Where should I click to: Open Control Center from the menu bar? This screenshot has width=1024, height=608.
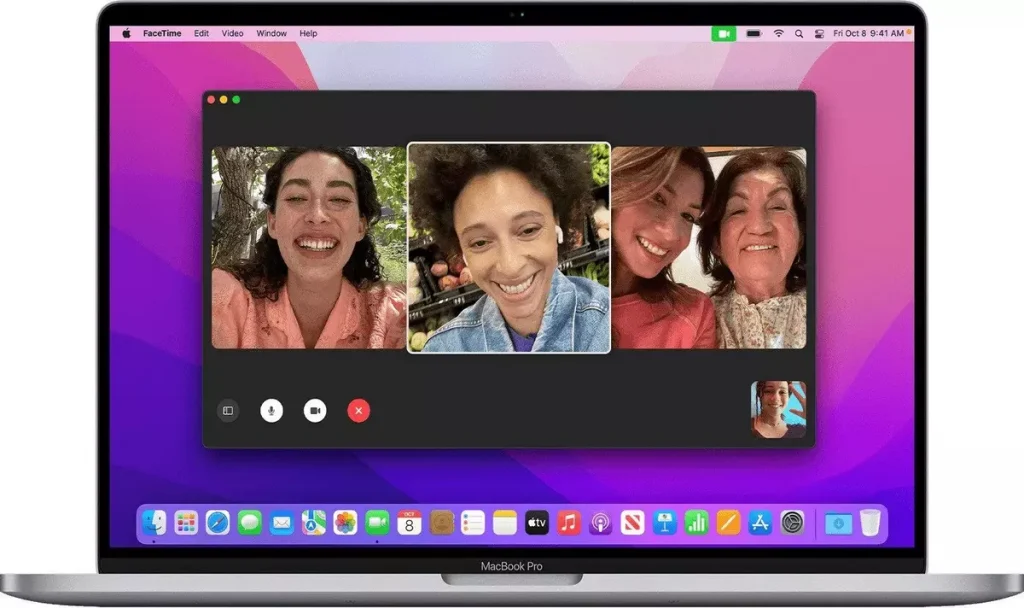(818, 33)
